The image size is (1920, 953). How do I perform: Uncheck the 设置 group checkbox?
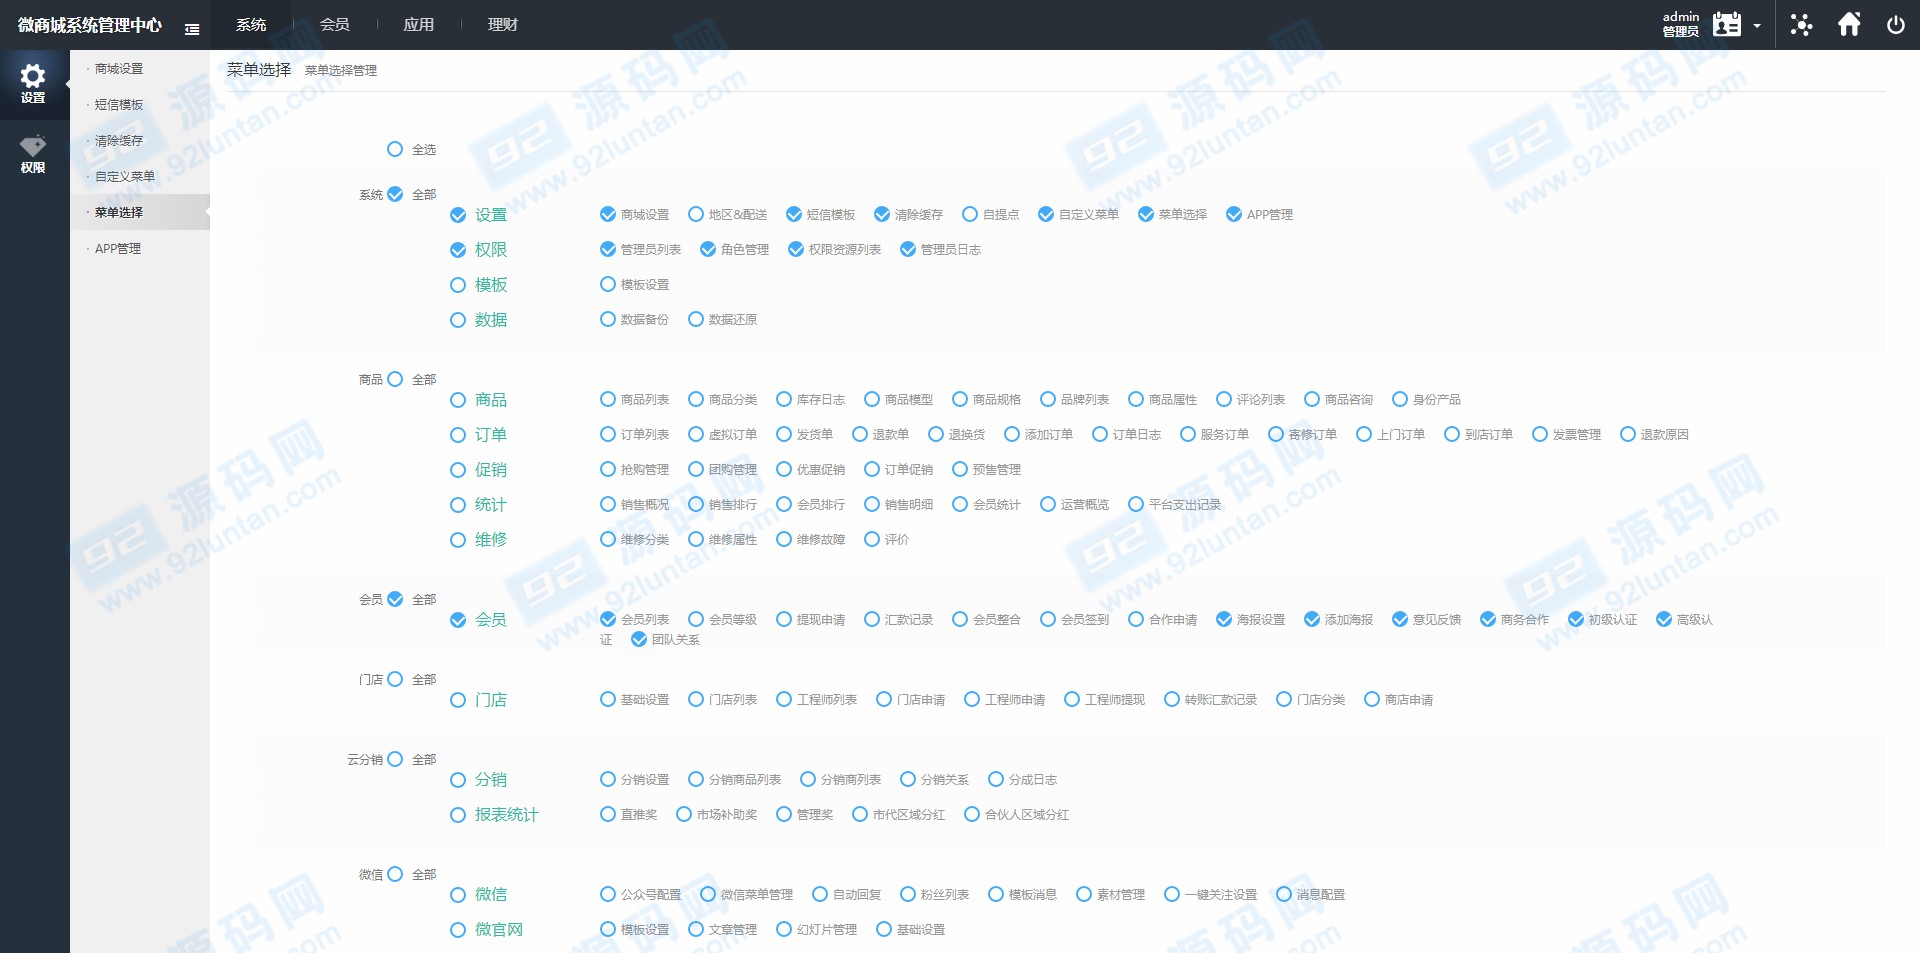point(458,215)
